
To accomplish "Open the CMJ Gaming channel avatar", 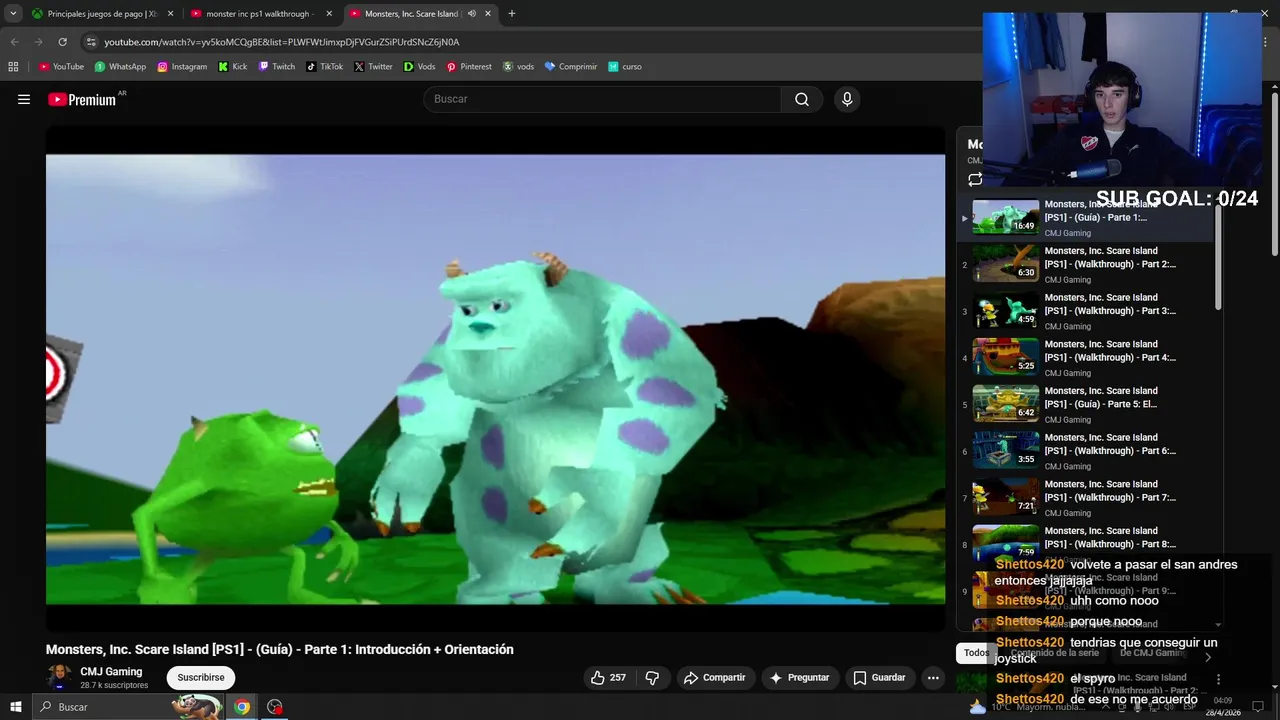I will (59, 677).
